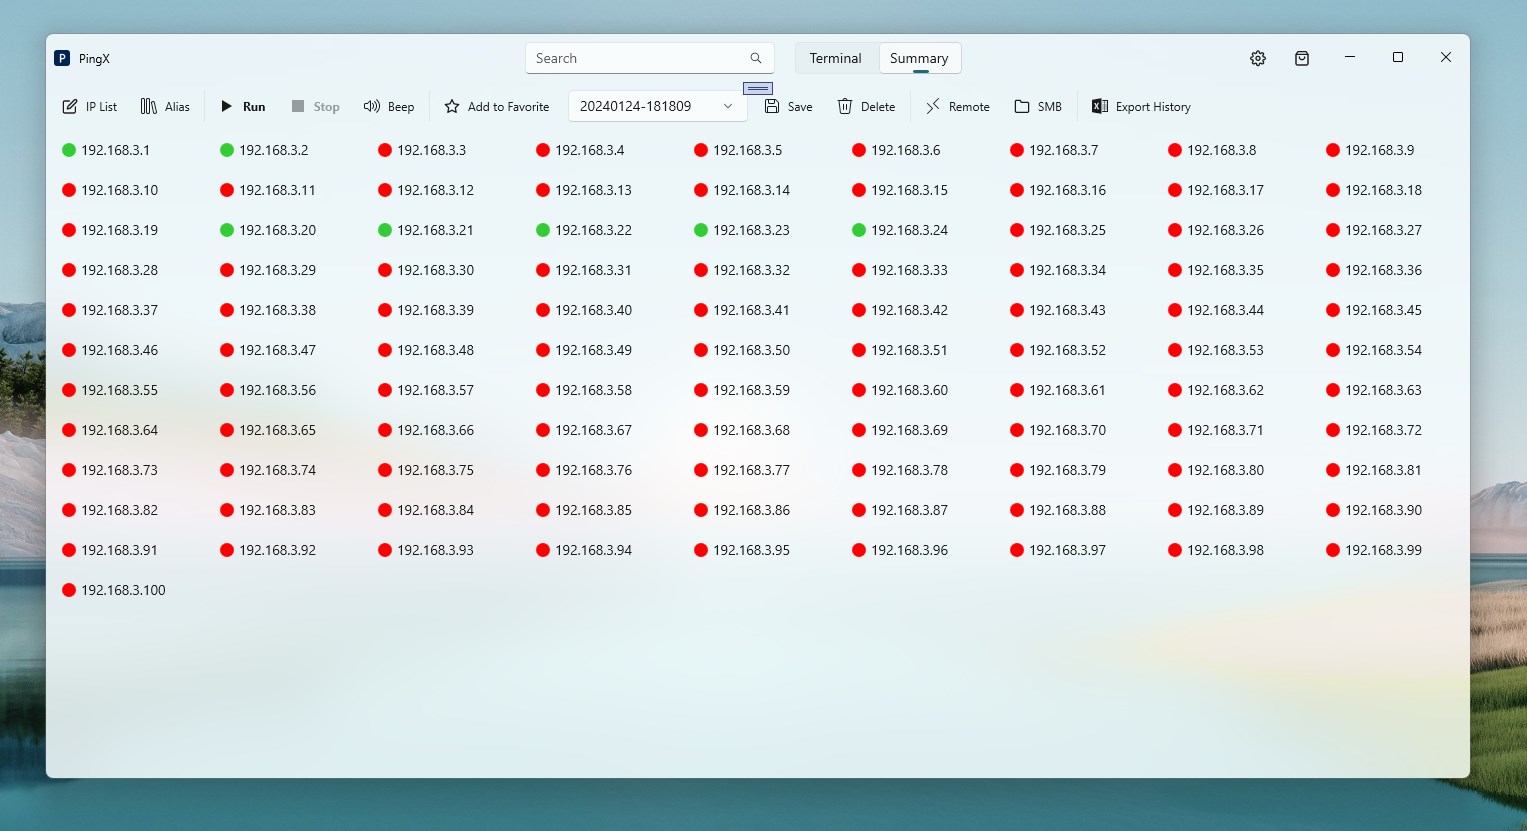Switch to the Terminal tab
Viewport: 1527px width, 831px height.
click(x=835, y=58)
